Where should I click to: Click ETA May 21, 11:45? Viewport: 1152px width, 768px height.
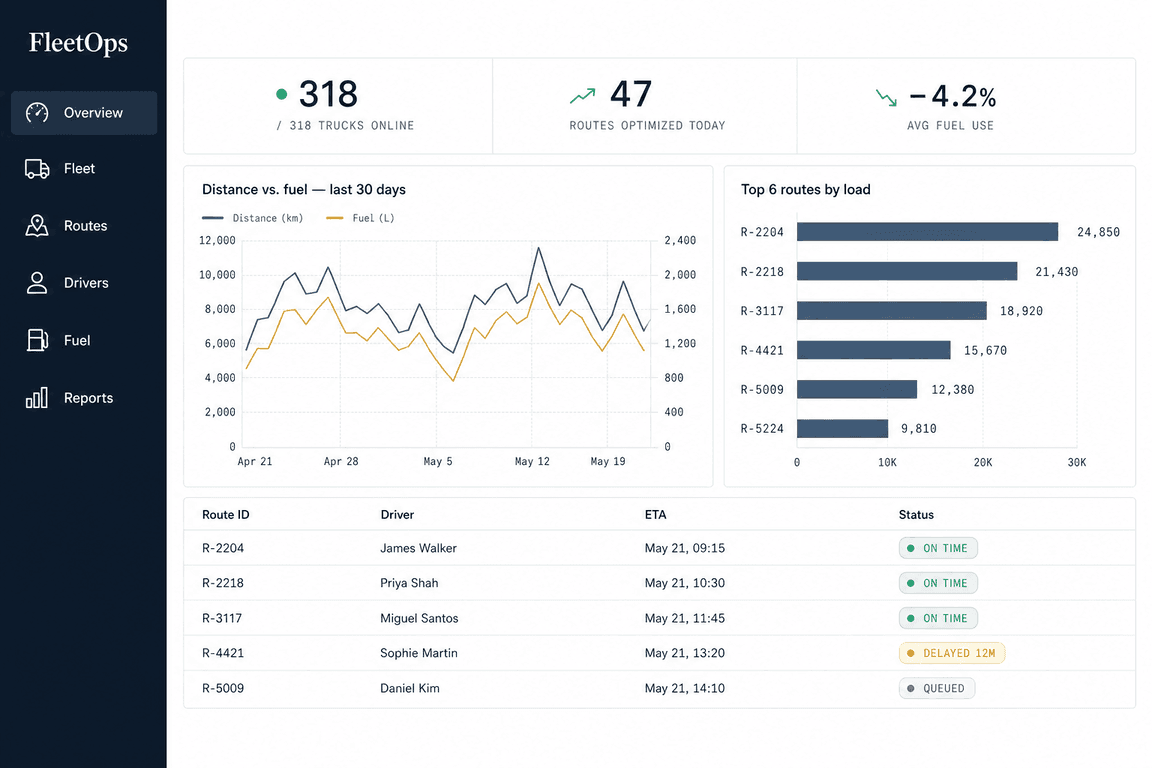(x=685, y=618)
